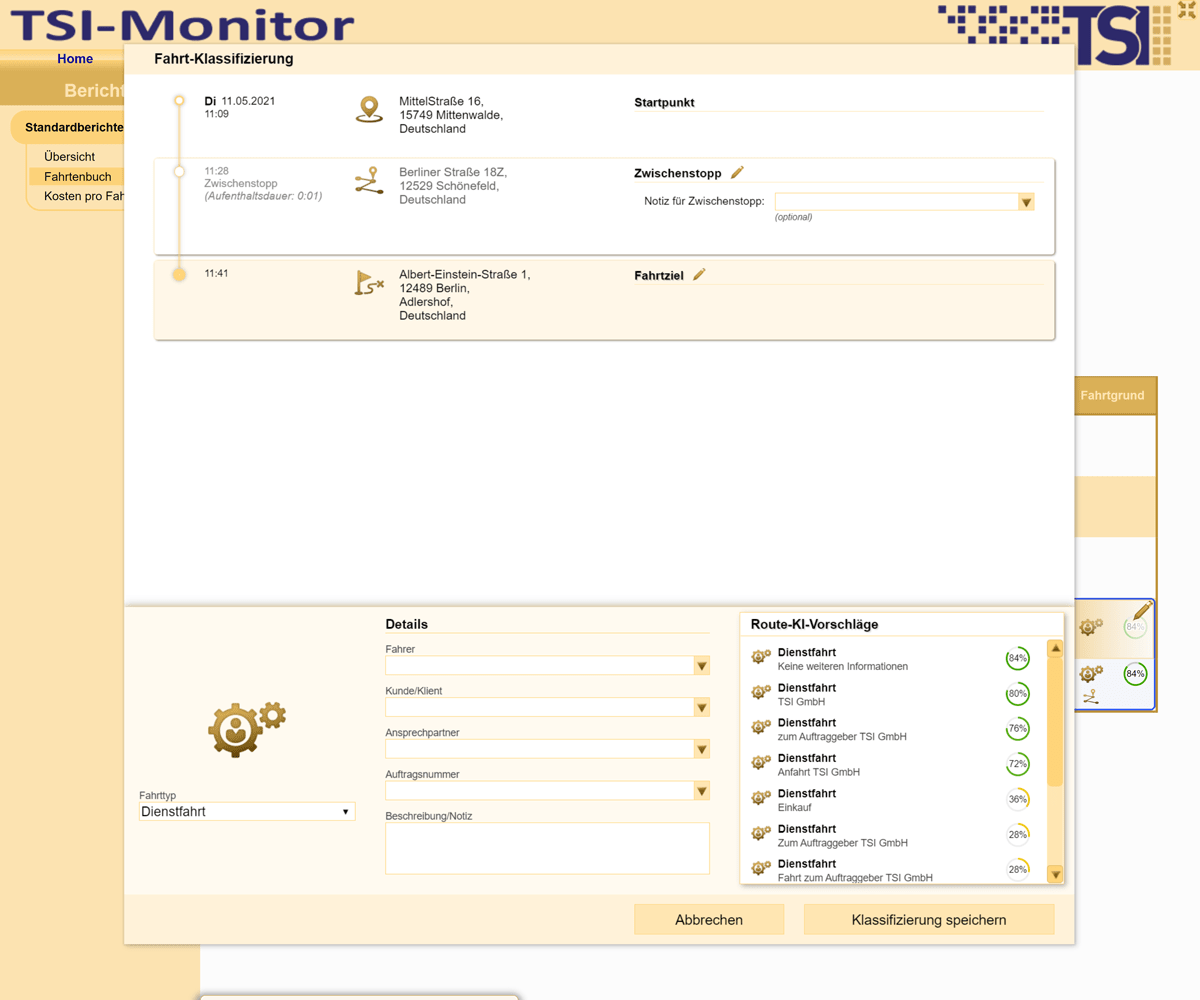1200x1000 pixels.
Task: Click the Beschreibung/Notiz text area
Action: [x=547, y=848]
